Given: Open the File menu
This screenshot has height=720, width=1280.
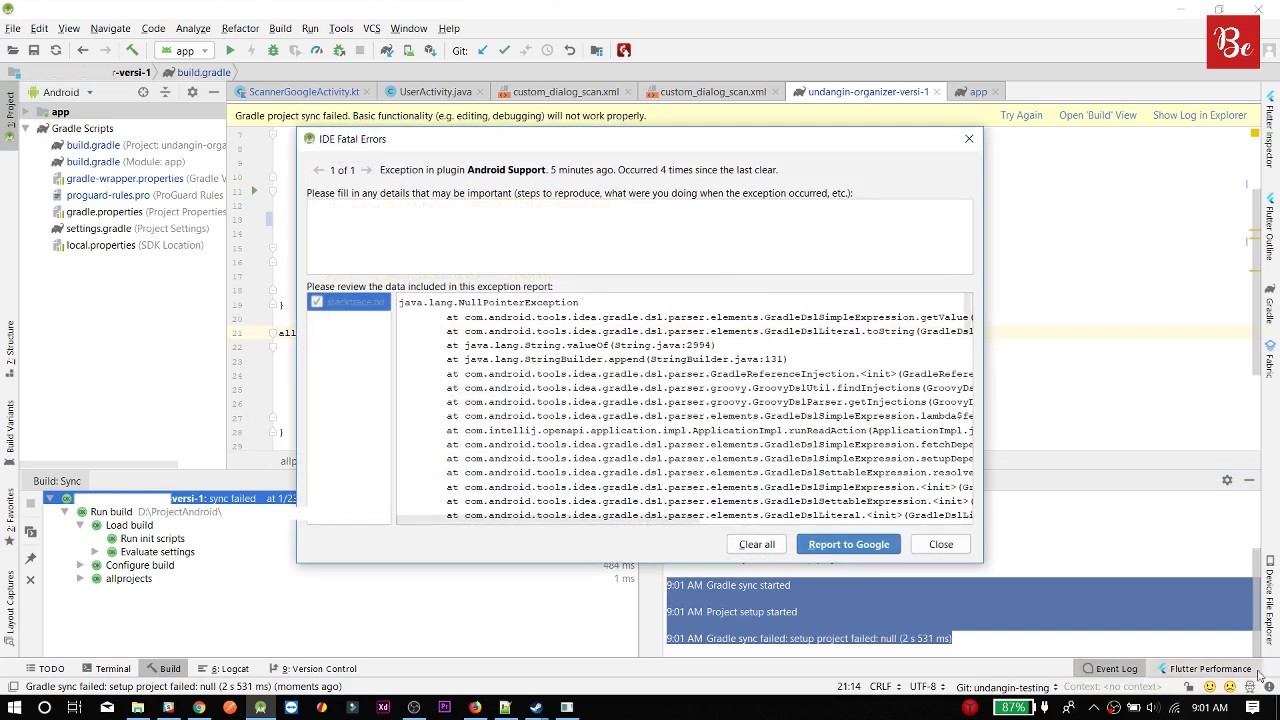Looking at the screenshot, I should [x=13, y=29].
